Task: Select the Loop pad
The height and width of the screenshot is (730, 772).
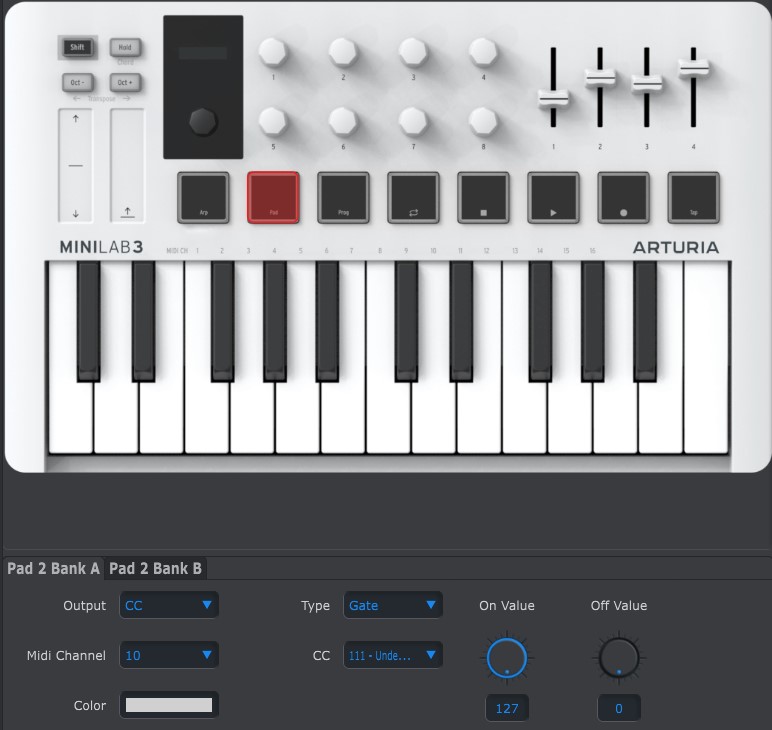Action: click(x=413, y=197)
